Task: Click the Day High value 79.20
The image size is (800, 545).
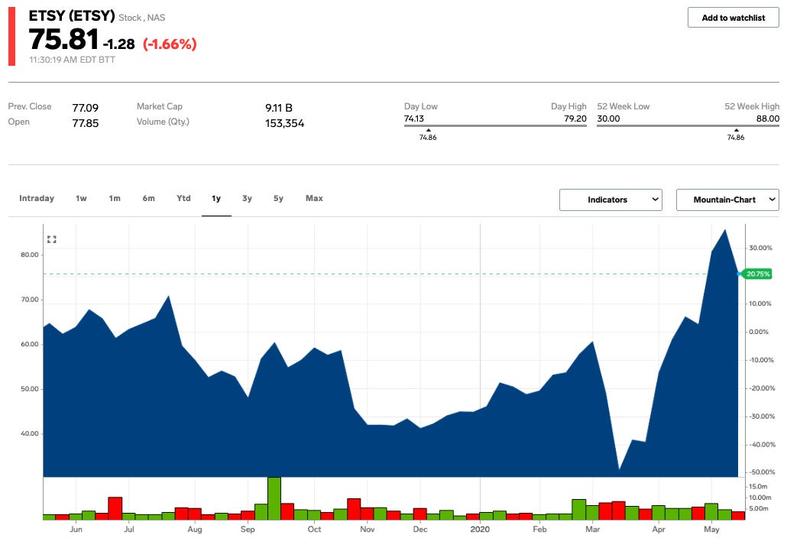Action: [575, 118]
